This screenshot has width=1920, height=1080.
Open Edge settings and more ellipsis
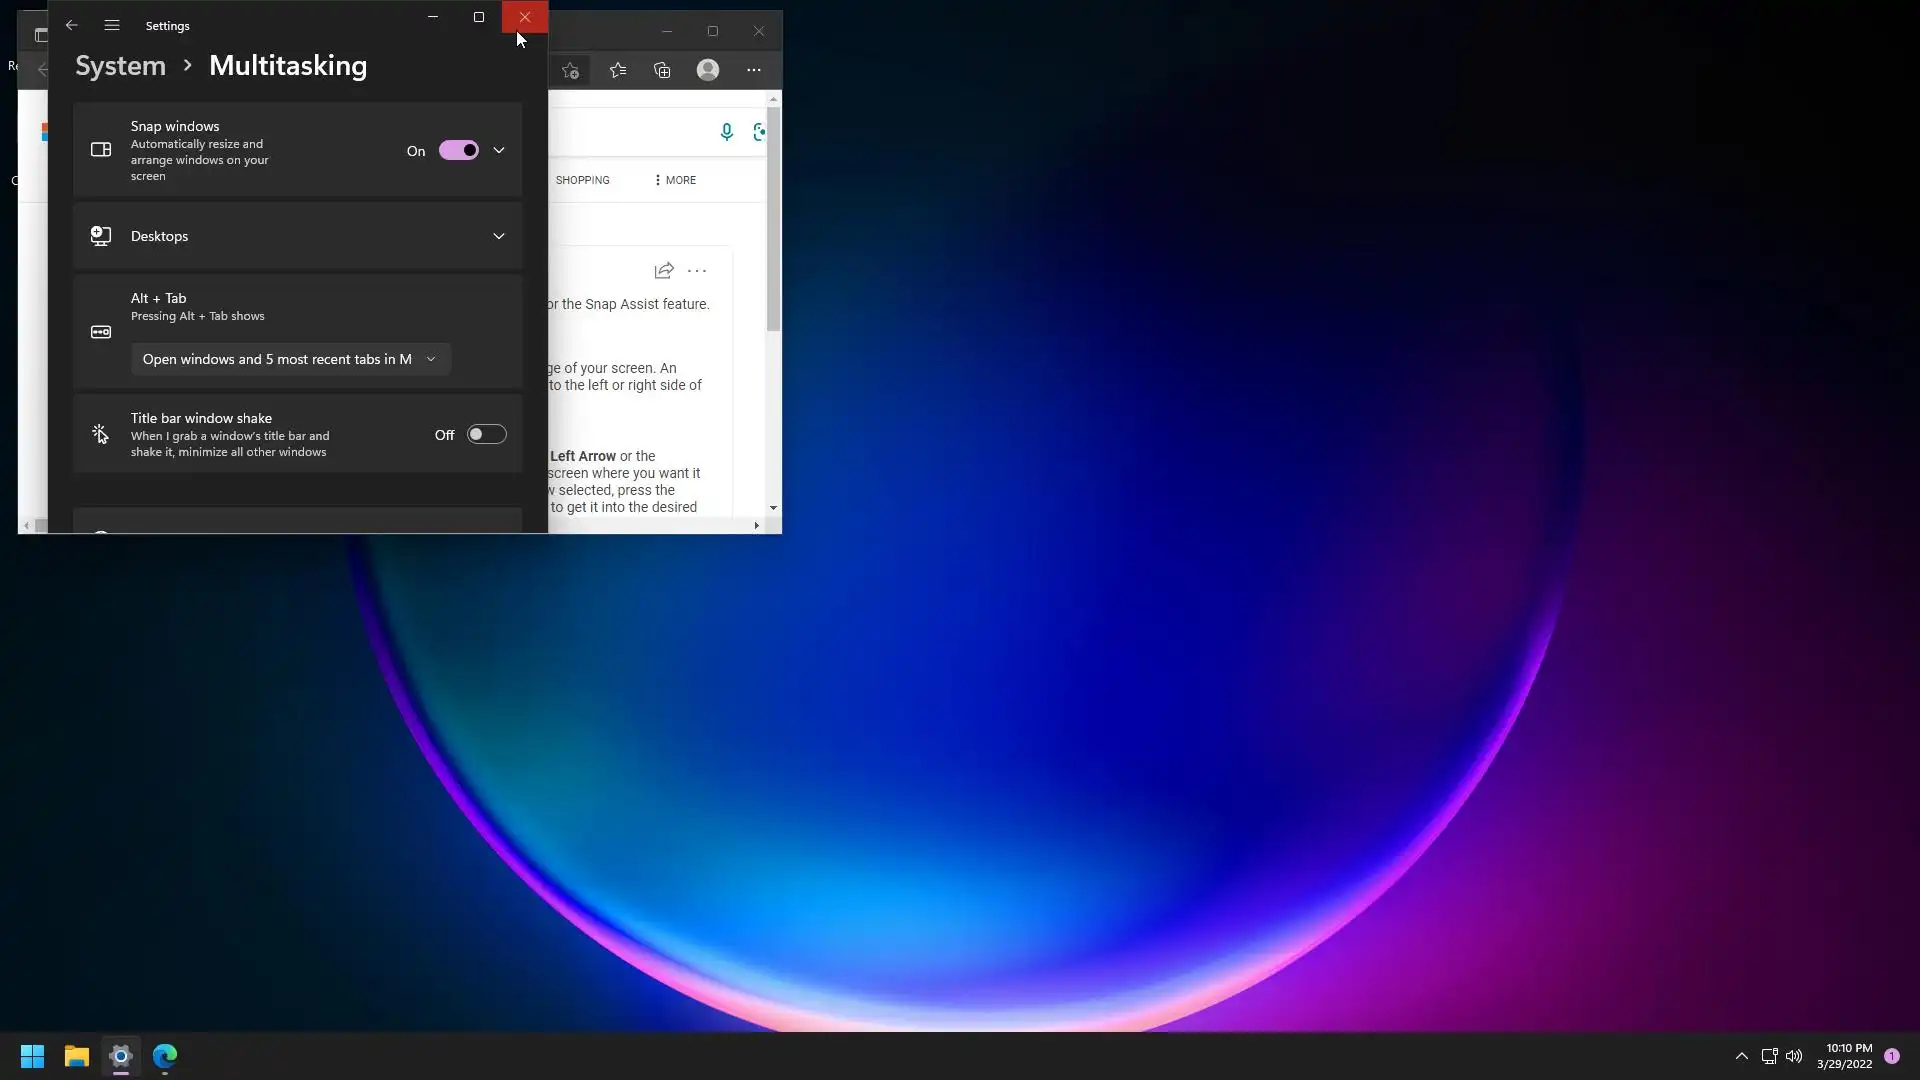point(754,70)
